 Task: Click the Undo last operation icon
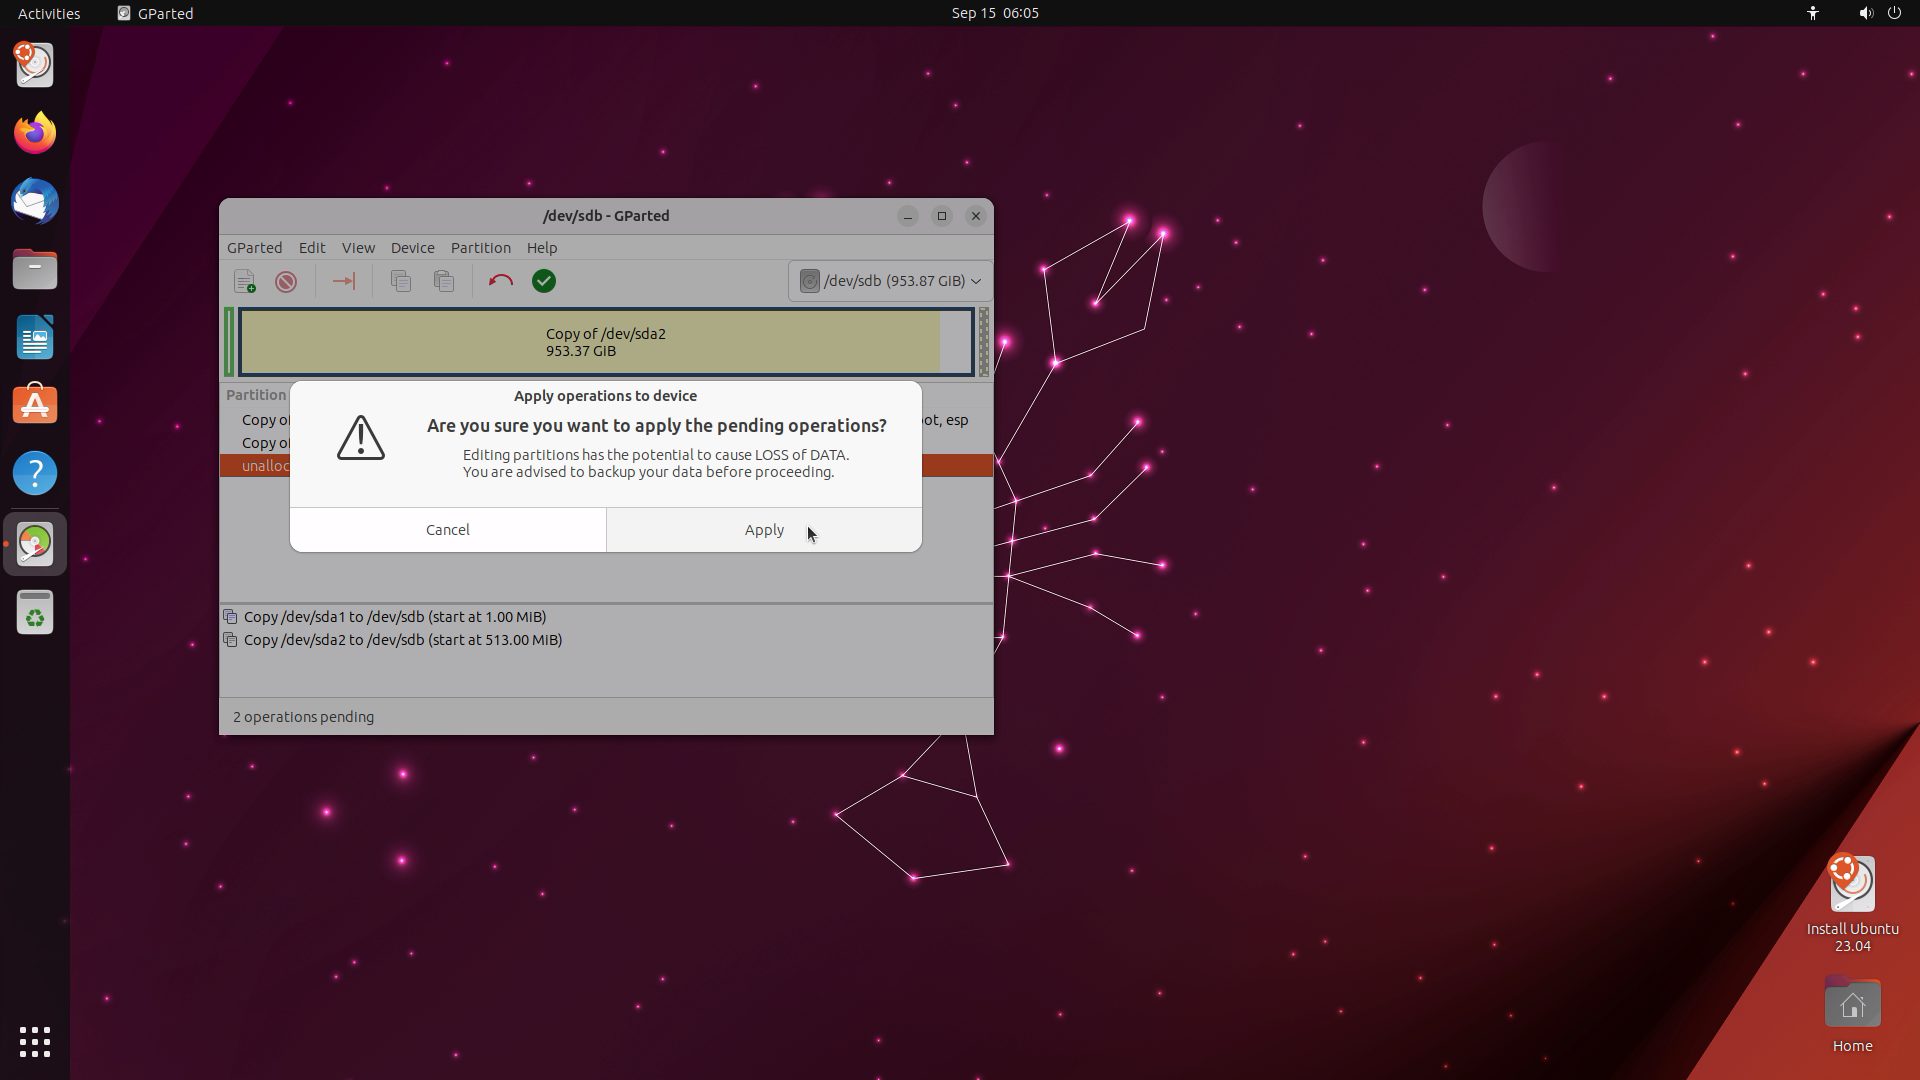[501, 282]
